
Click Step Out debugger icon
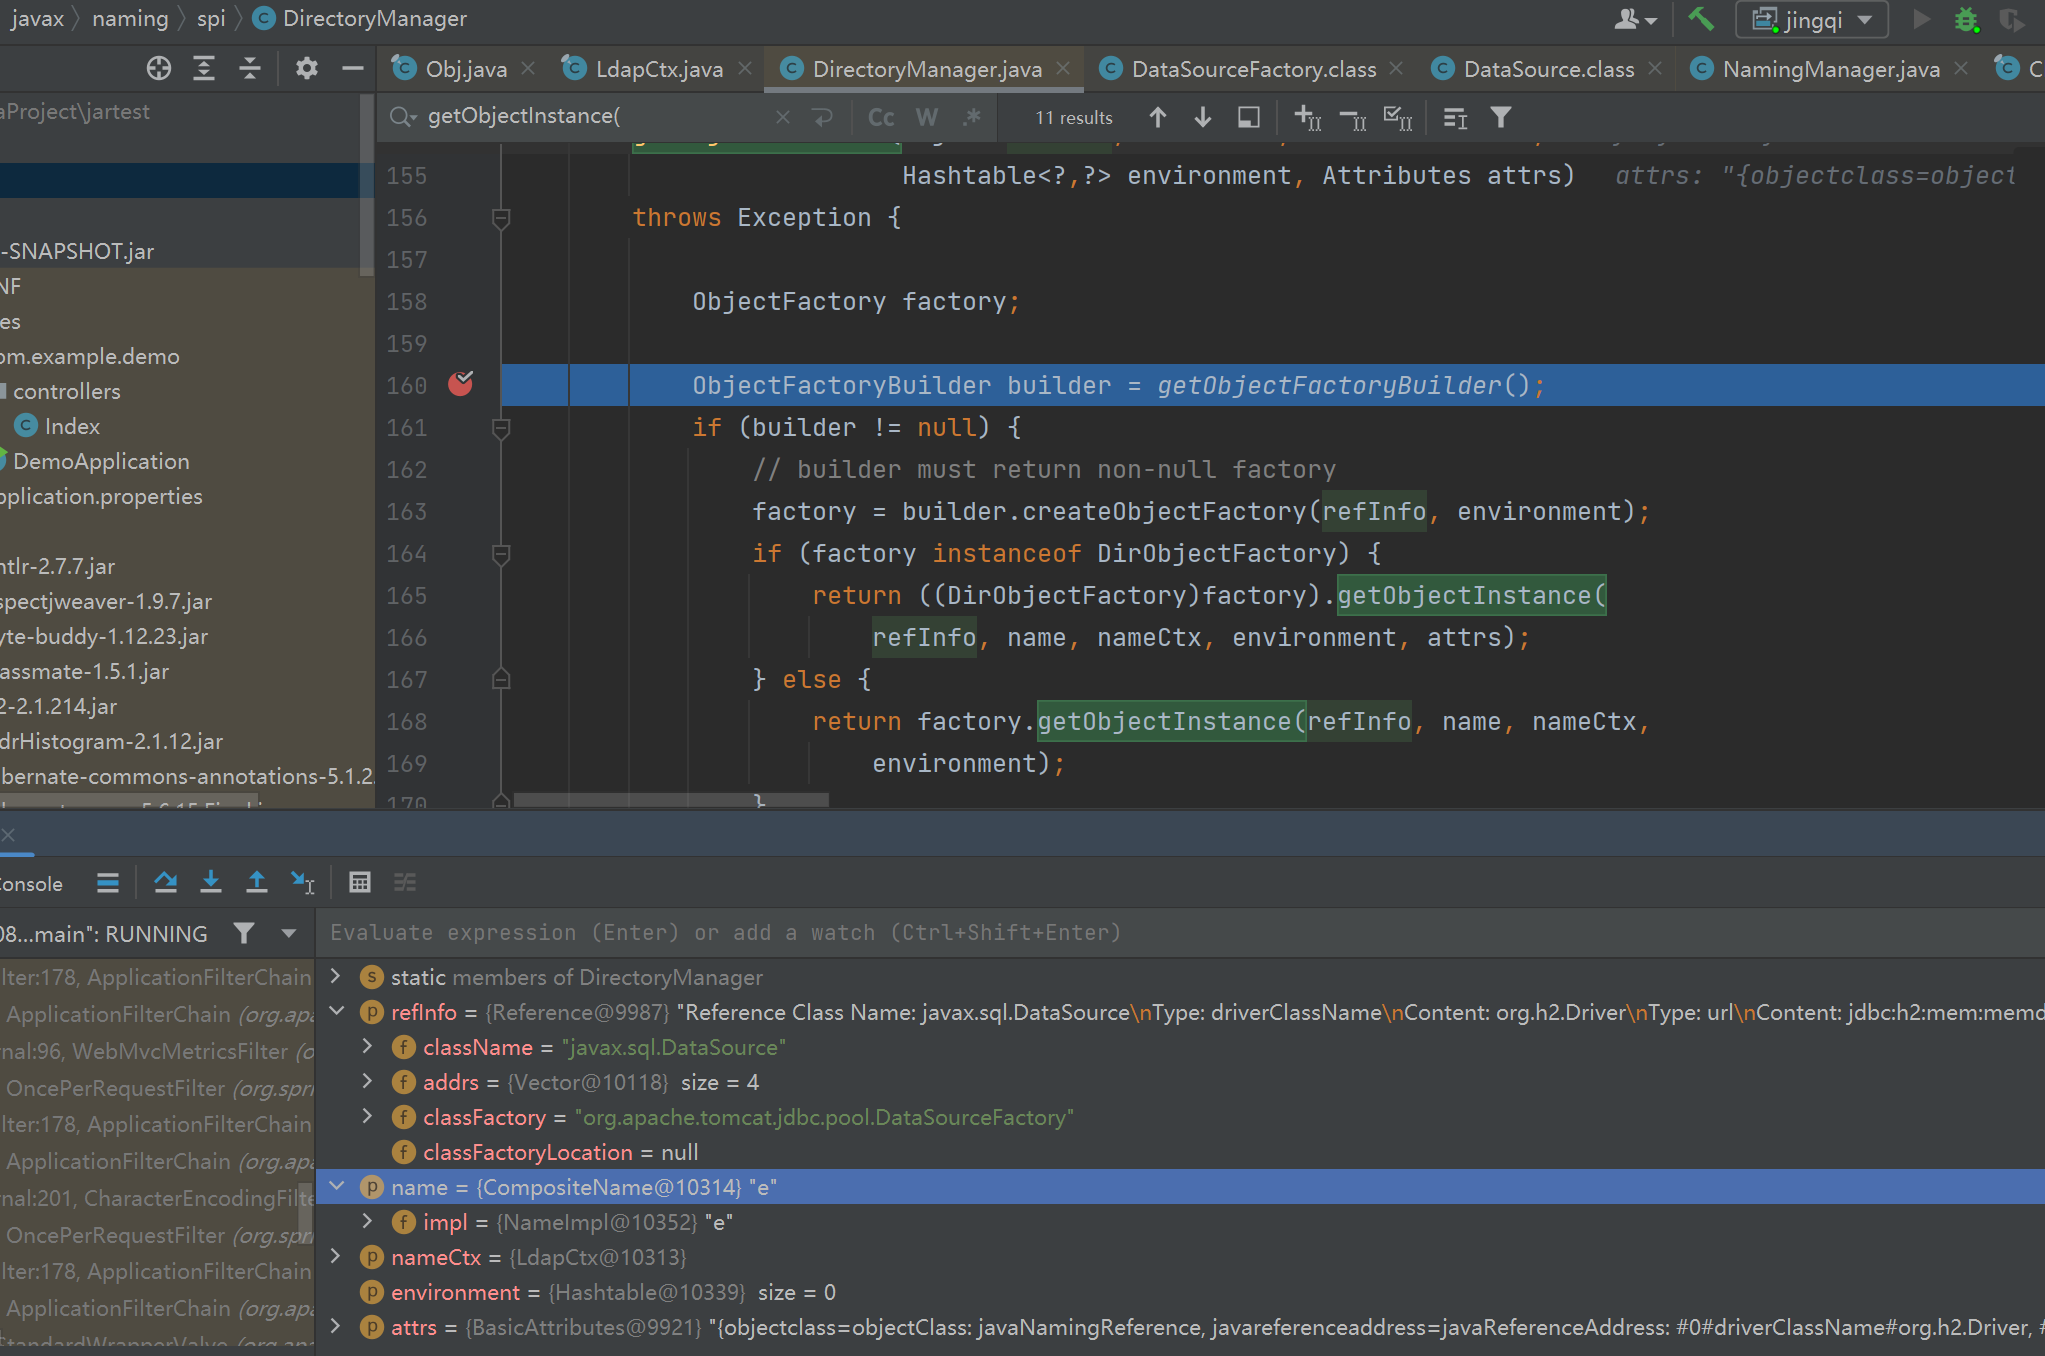tap(256, 882)
